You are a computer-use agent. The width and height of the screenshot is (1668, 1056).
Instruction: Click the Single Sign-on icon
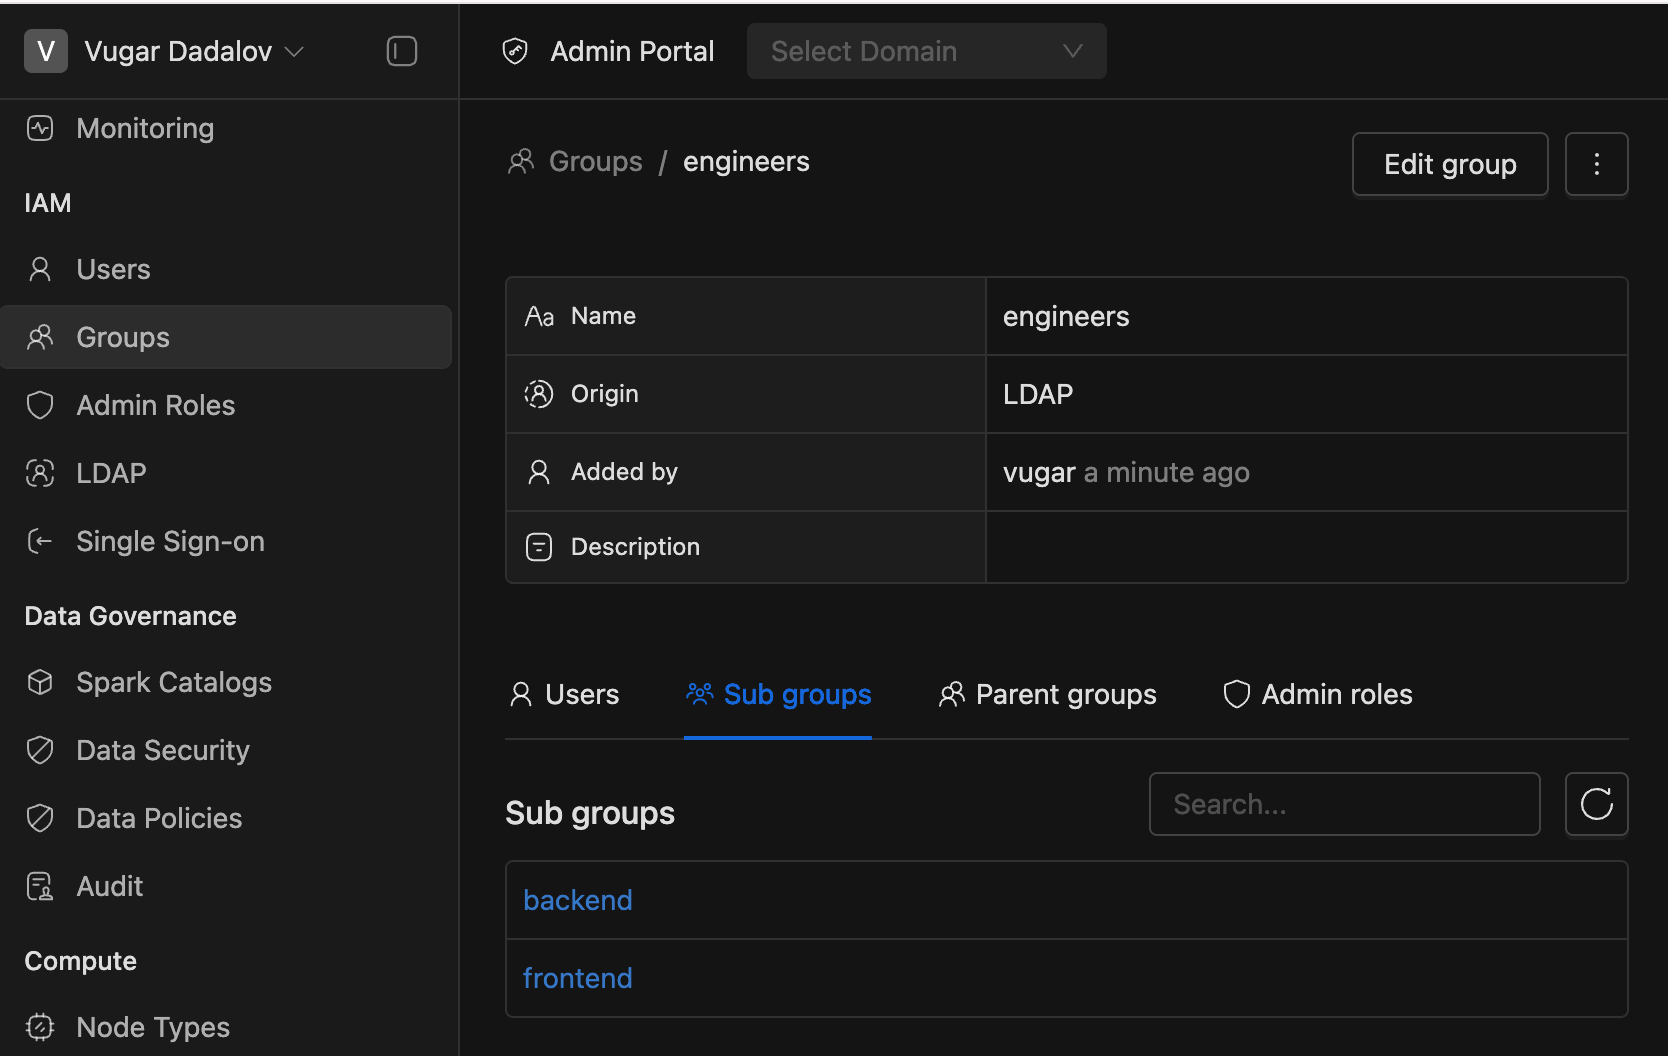(x=40, y=541)
